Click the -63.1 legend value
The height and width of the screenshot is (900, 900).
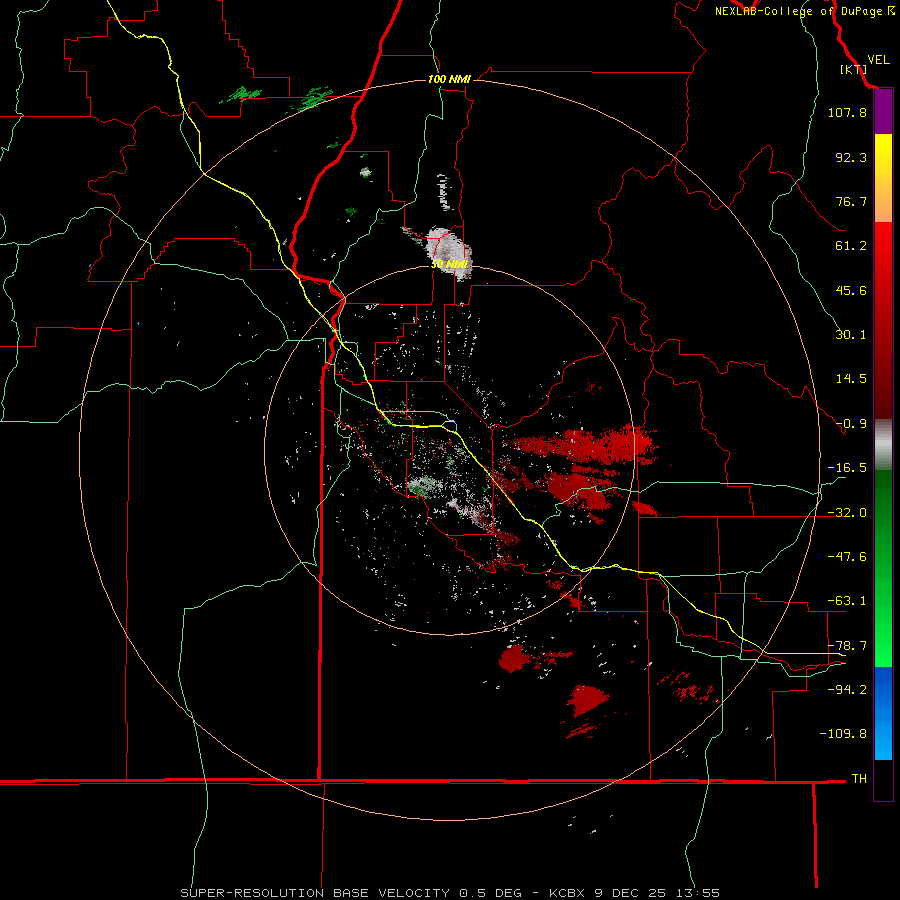point(847,601)
